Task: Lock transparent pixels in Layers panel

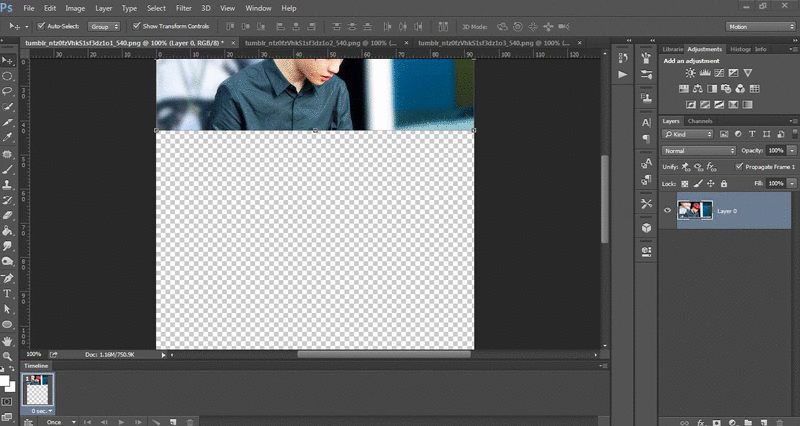Action: coord(685,184)
